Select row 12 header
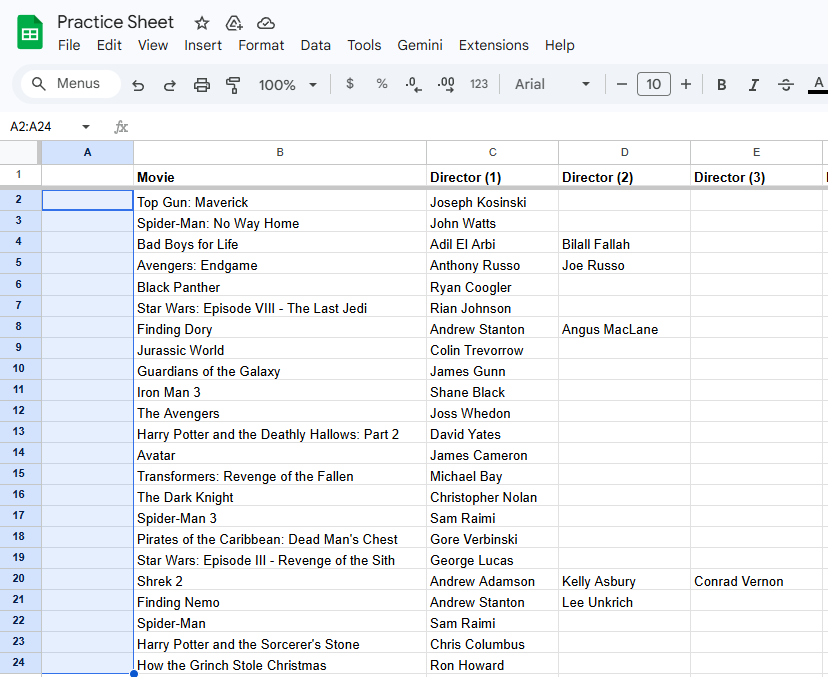Viewport: 828px width, 677px height. point(19,411)
